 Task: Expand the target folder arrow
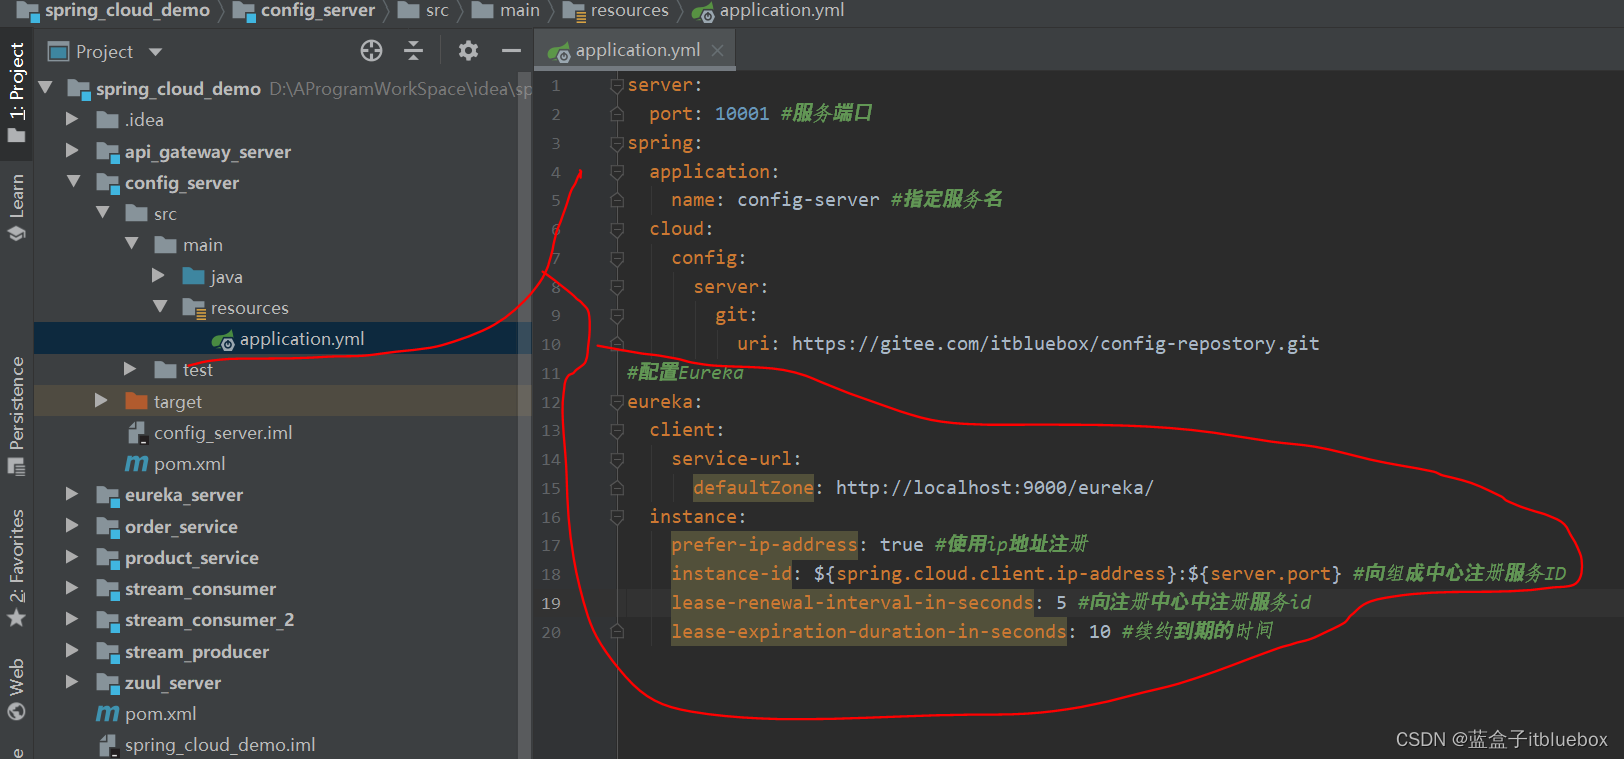click(101, 400)
